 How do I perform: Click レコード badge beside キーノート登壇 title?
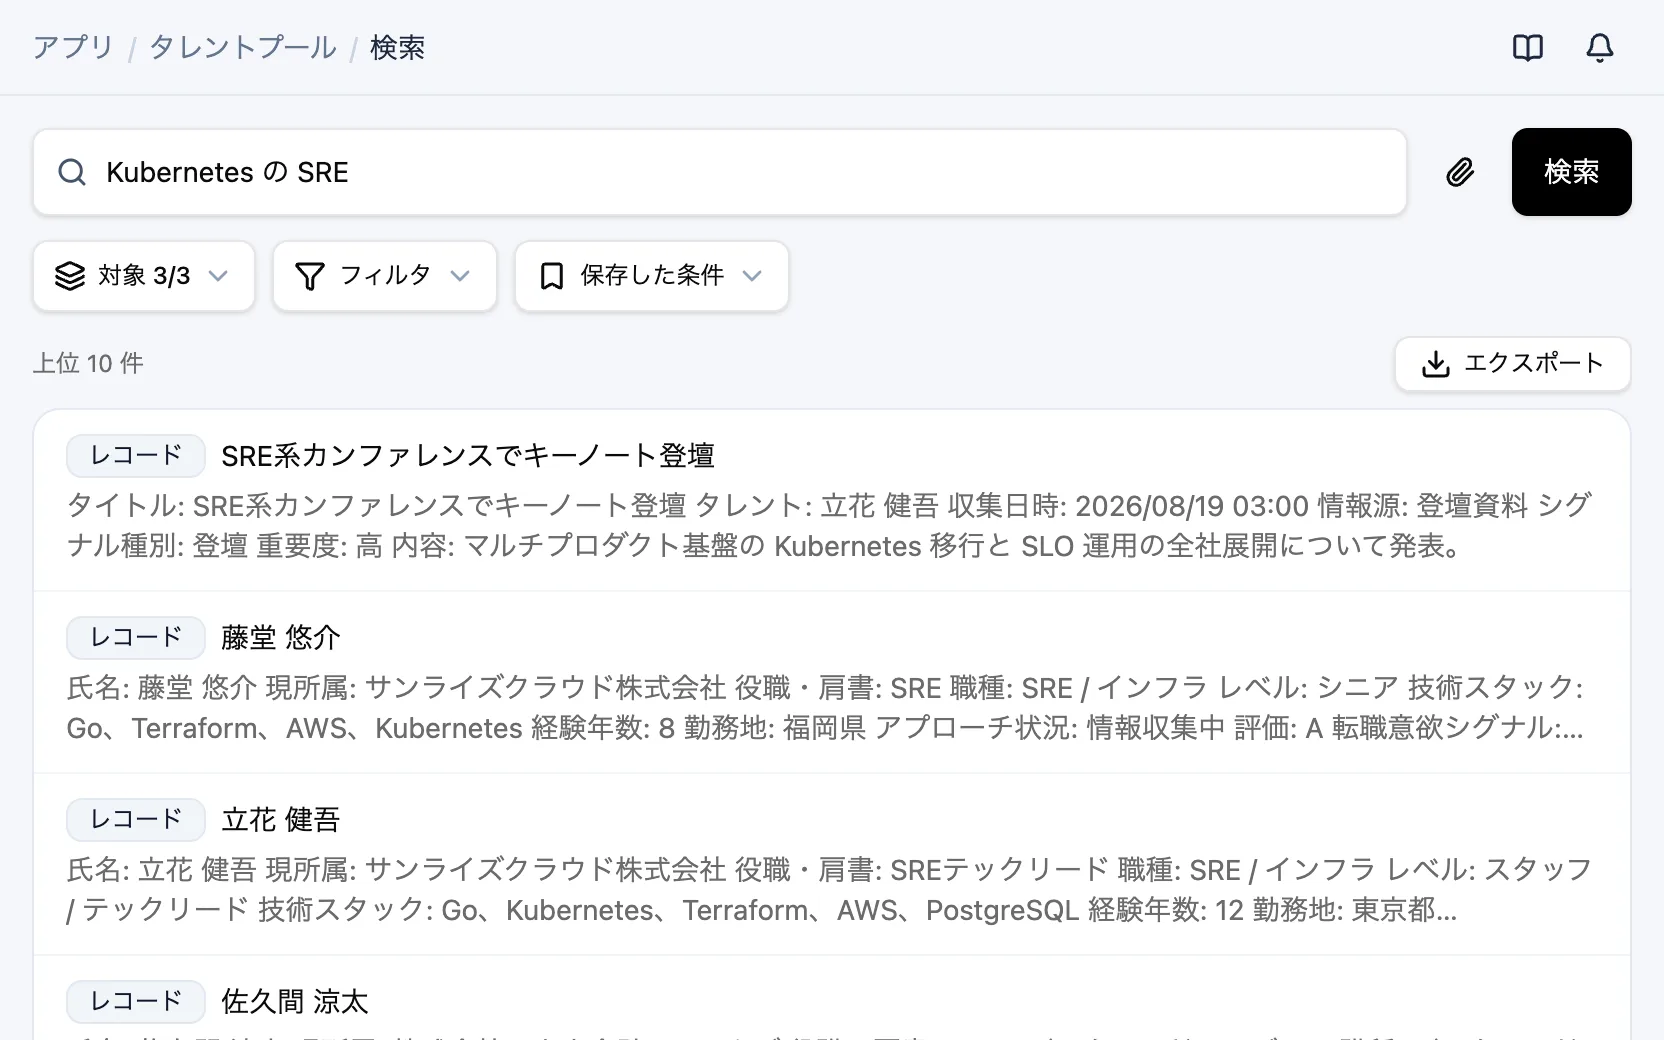pyautogui.click(x=136, y=456)
